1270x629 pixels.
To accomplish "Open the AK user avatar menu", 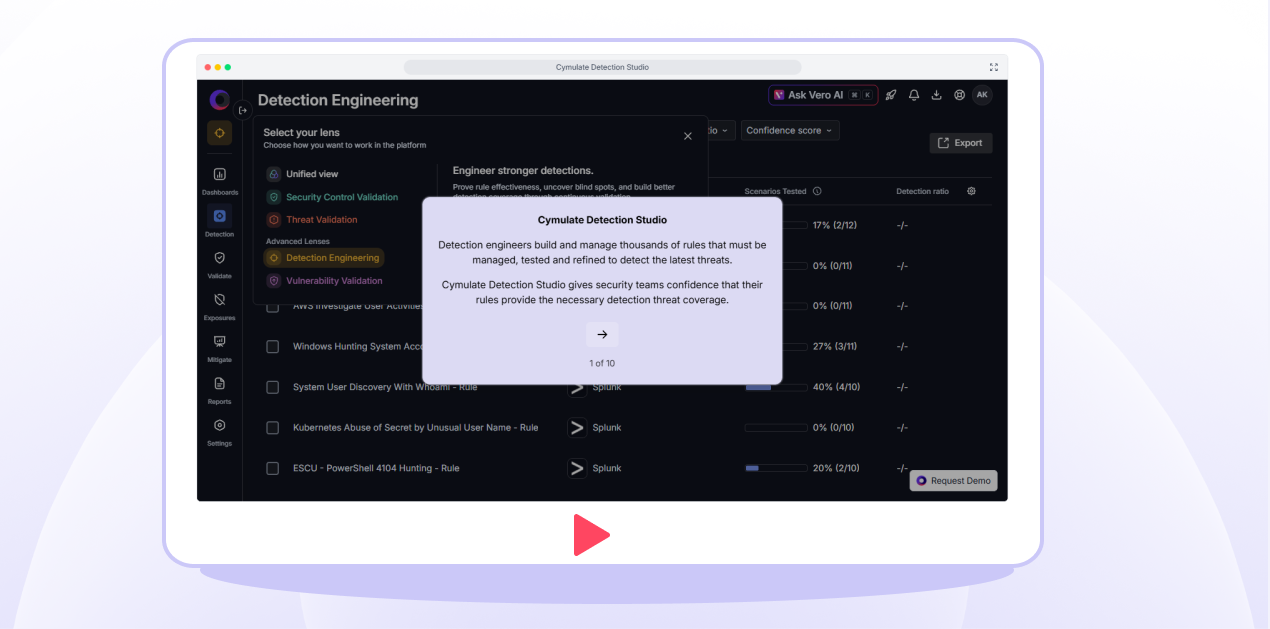I will [982, 95].
